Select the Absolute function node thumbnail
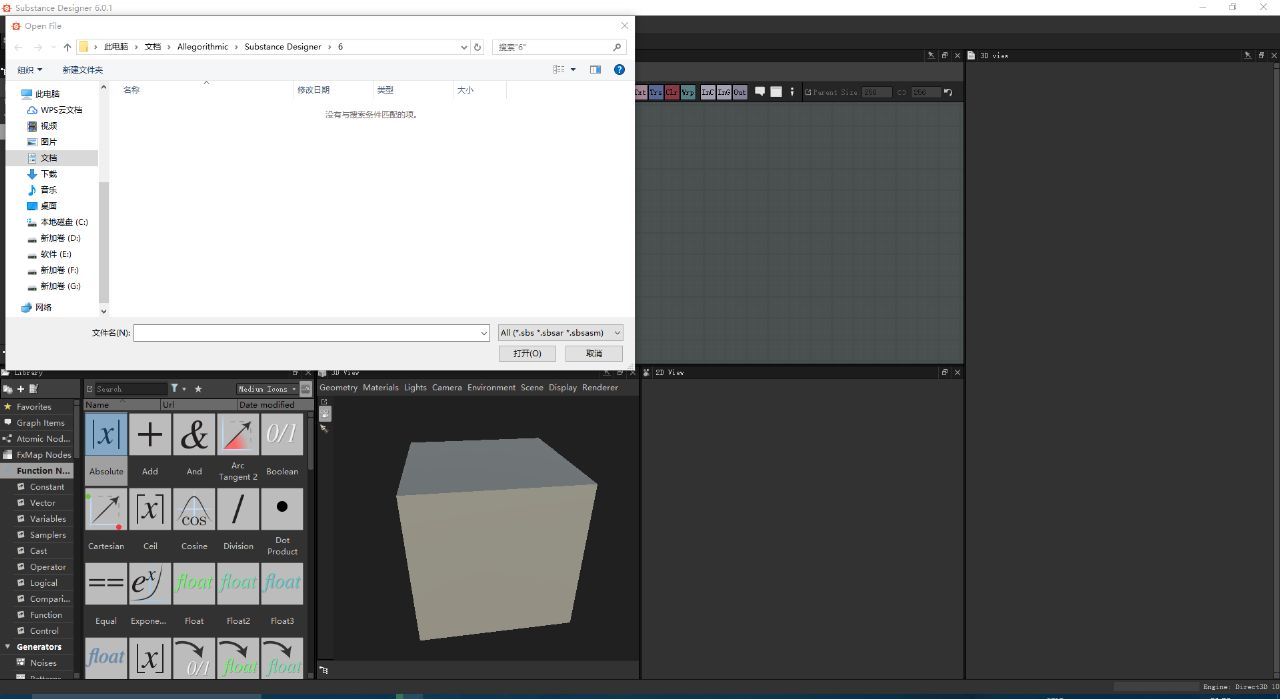1280x699 pixels. click(x=106, y=435)
